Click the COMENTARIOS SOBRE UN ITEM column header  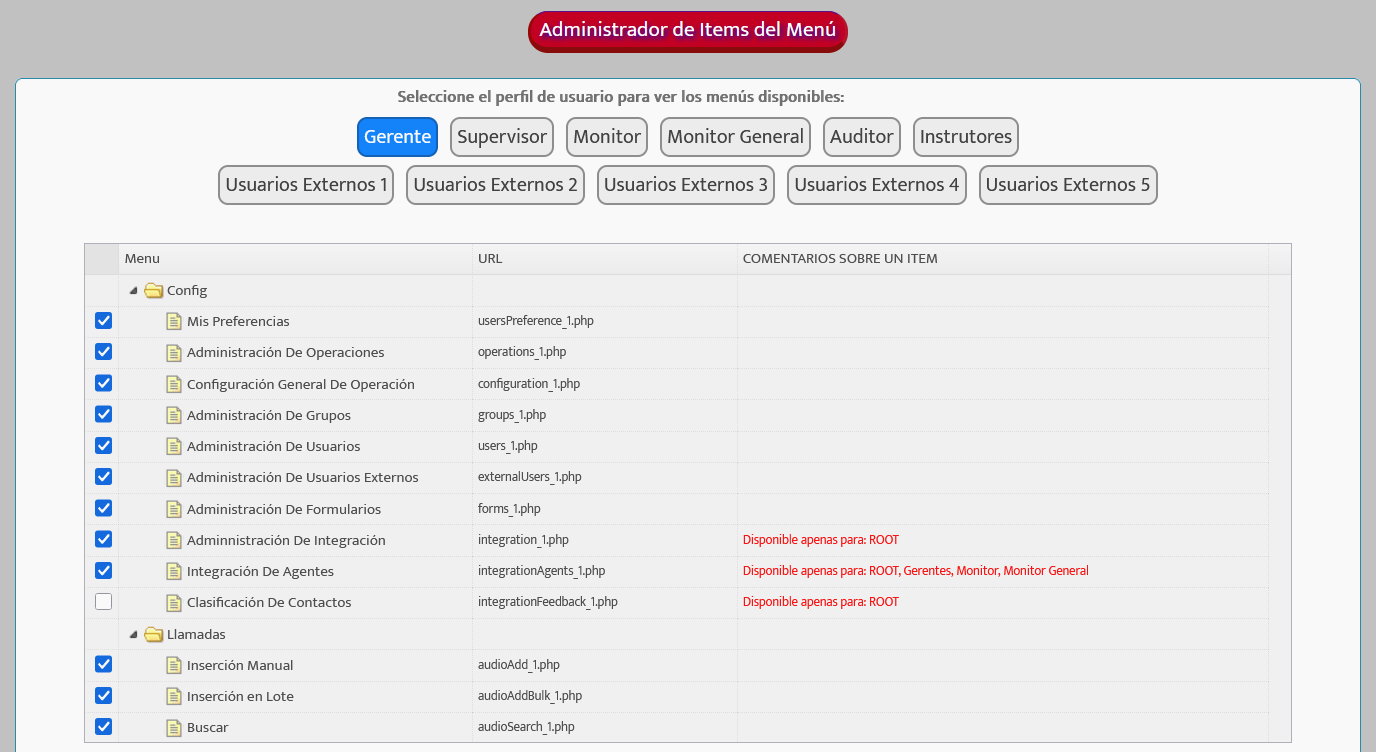click(1003, 259)
